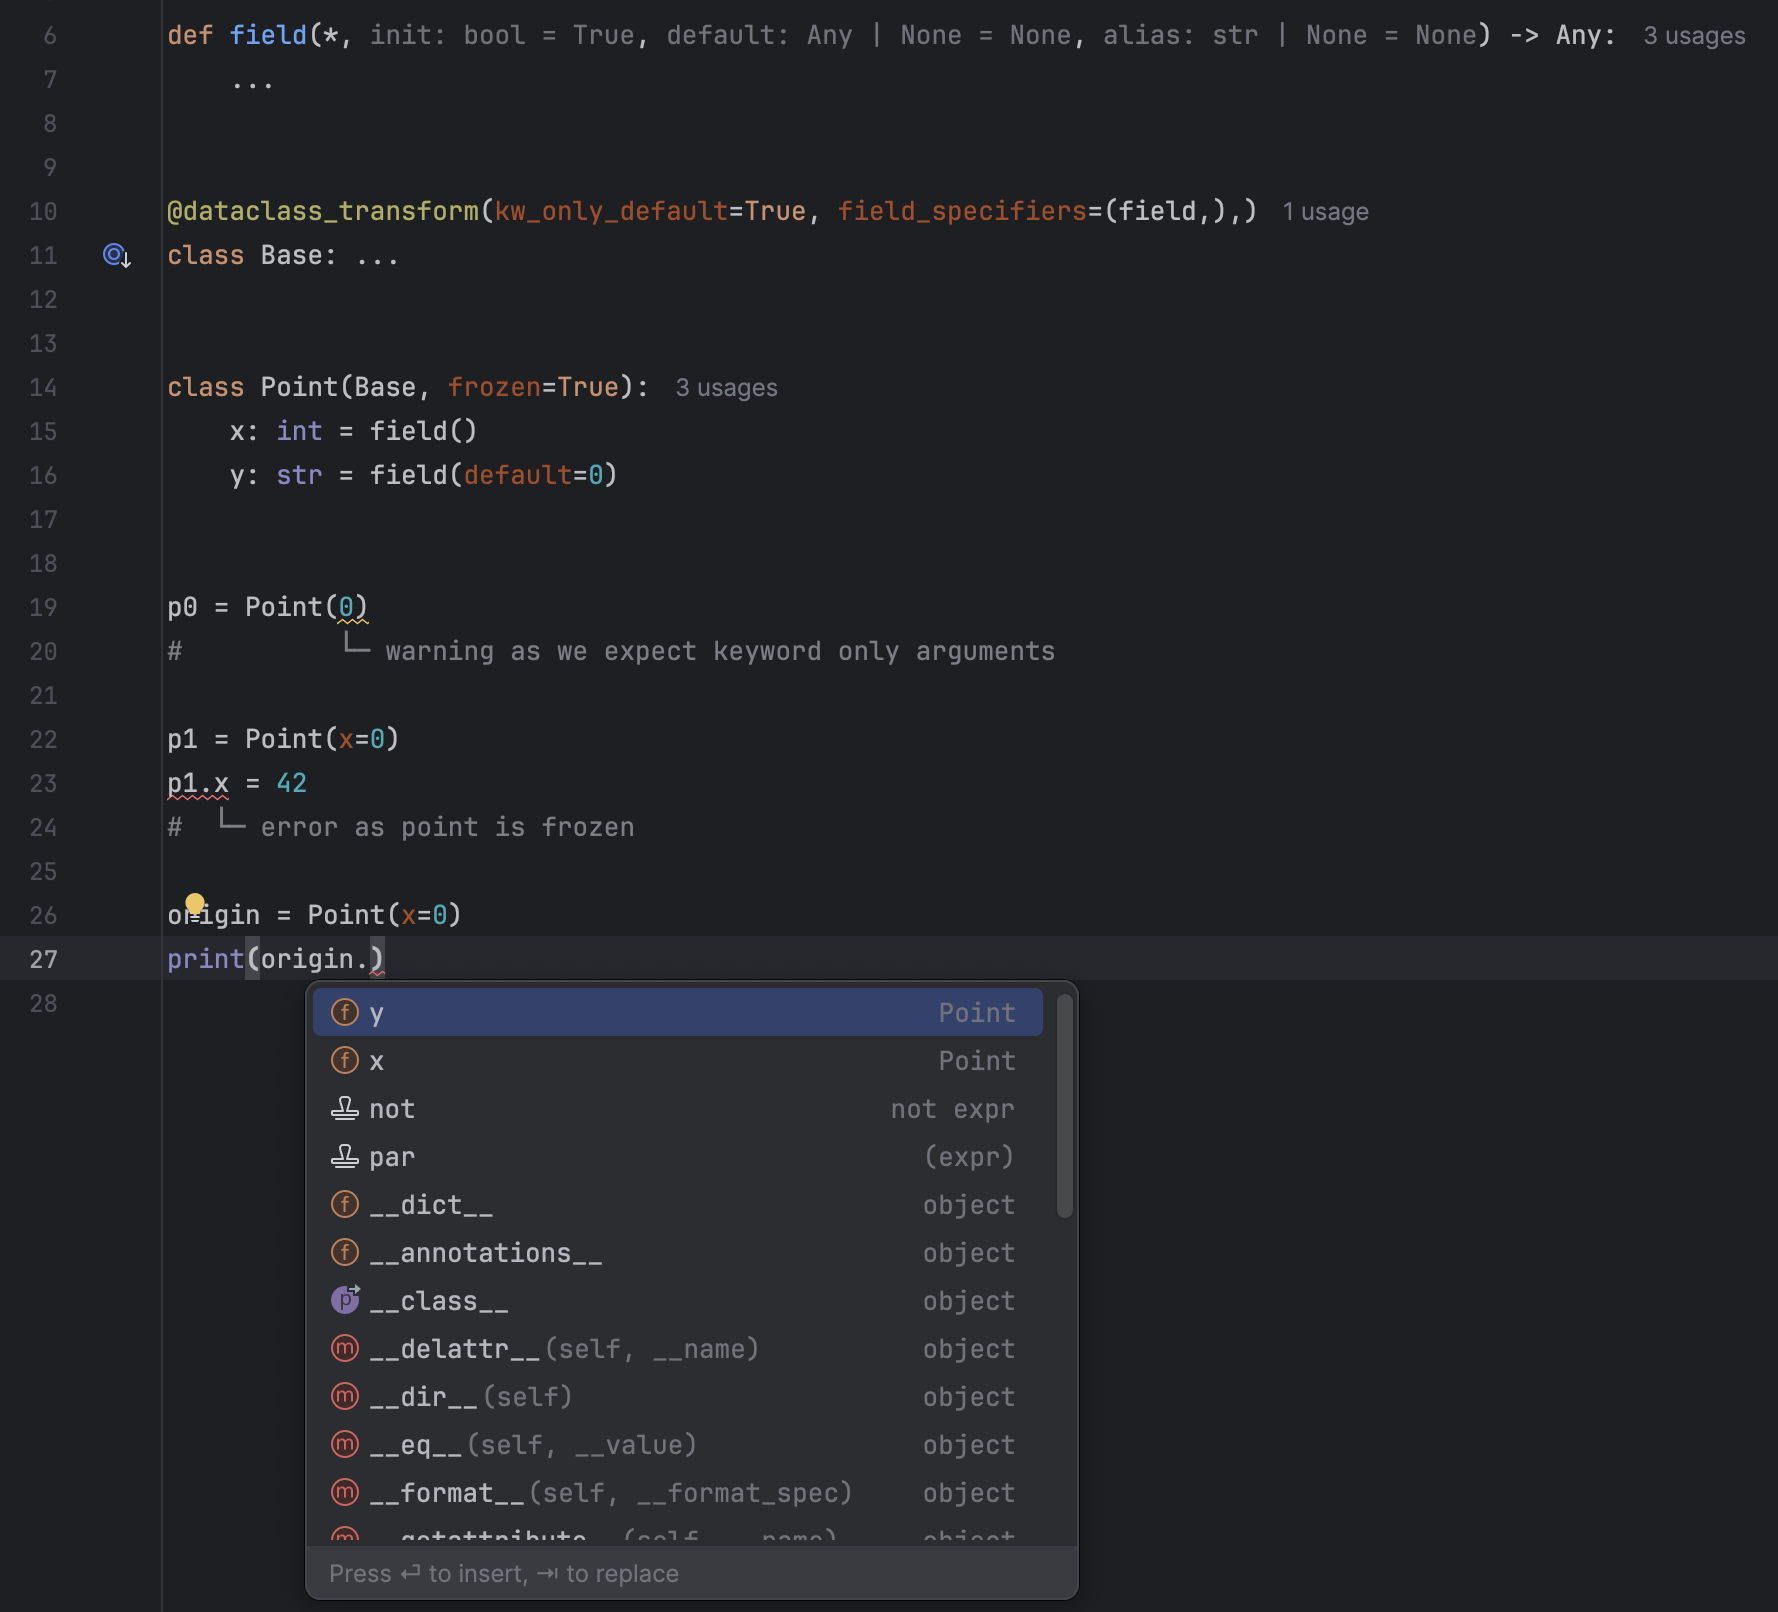The image size is (1778, 1612).
Task: Click the field icon next to y suggestion
Action: coord(345,1013)
